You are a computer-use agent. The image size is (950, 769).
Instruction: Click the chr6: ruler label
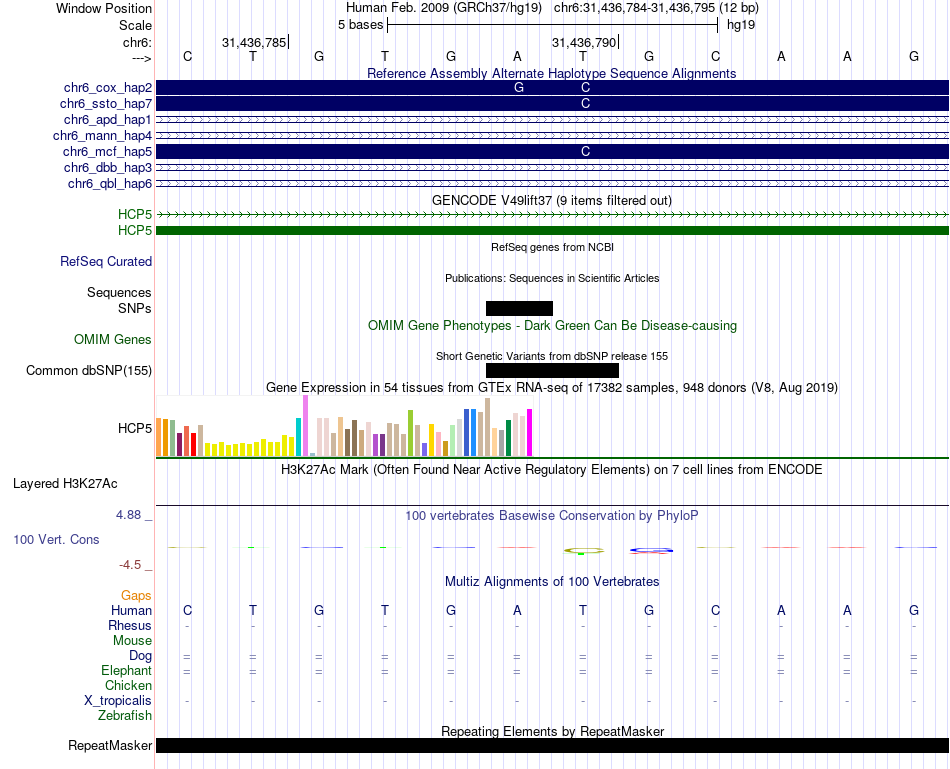[137, 42]
